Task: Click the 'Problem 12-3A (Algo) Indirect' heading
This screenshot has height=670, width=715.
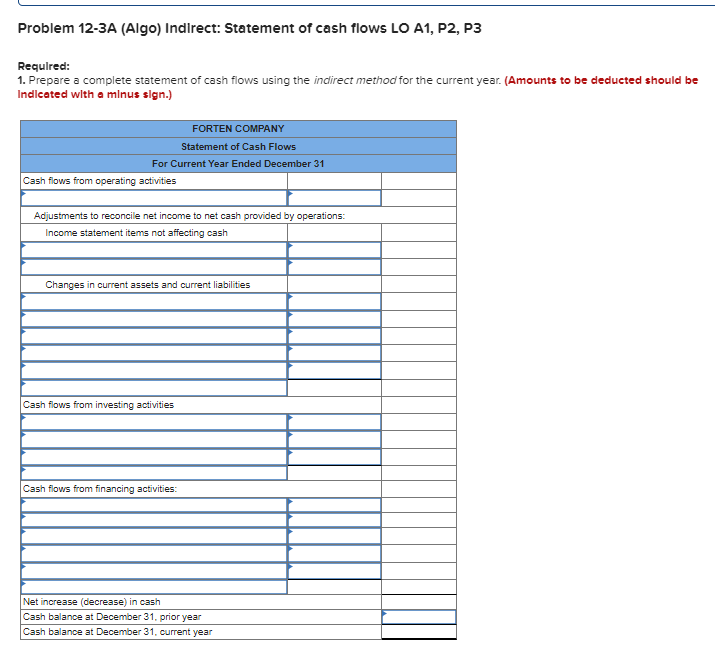Action: 249,28
